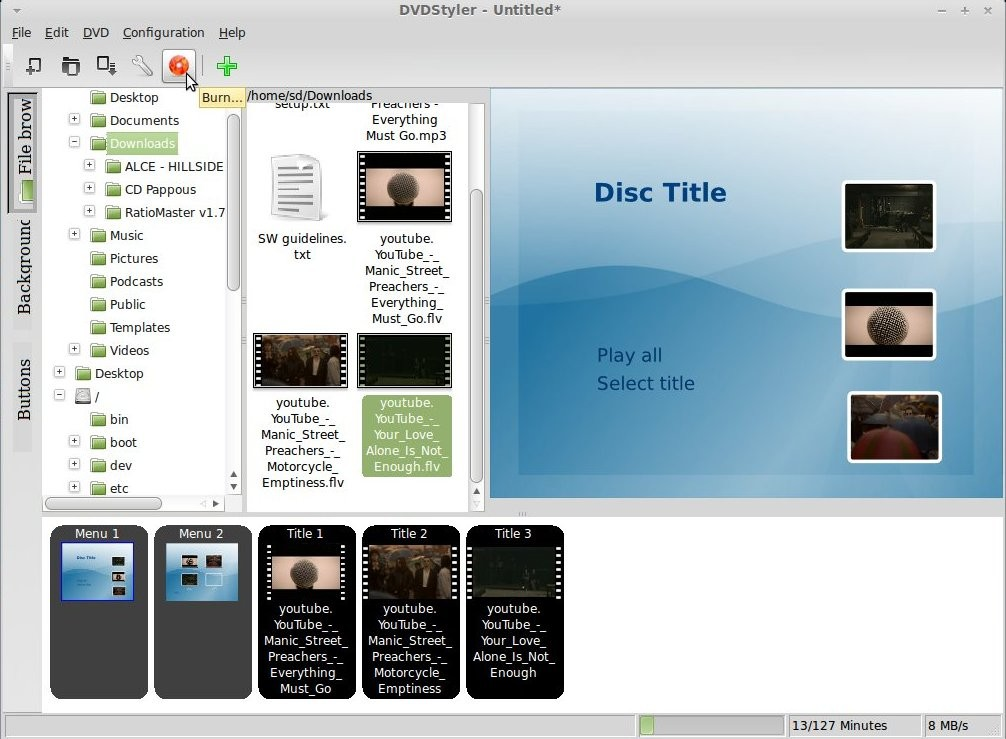Screen dimensions: 1006x739
Task: Select Title 2 Motorcycle Emptiness clip
Action: pyautogui.click(x=411, y=612)
